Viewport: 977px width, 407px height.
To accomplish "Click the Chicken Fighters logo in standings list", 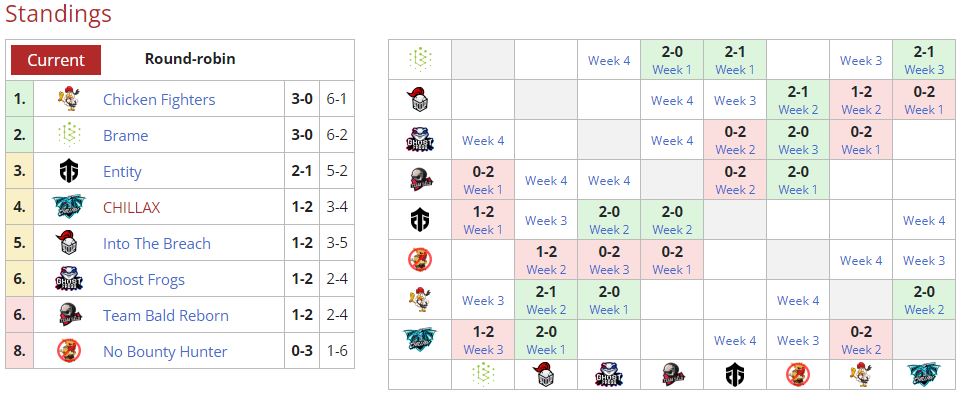I will pyautogui.click(x=69, y=99).
